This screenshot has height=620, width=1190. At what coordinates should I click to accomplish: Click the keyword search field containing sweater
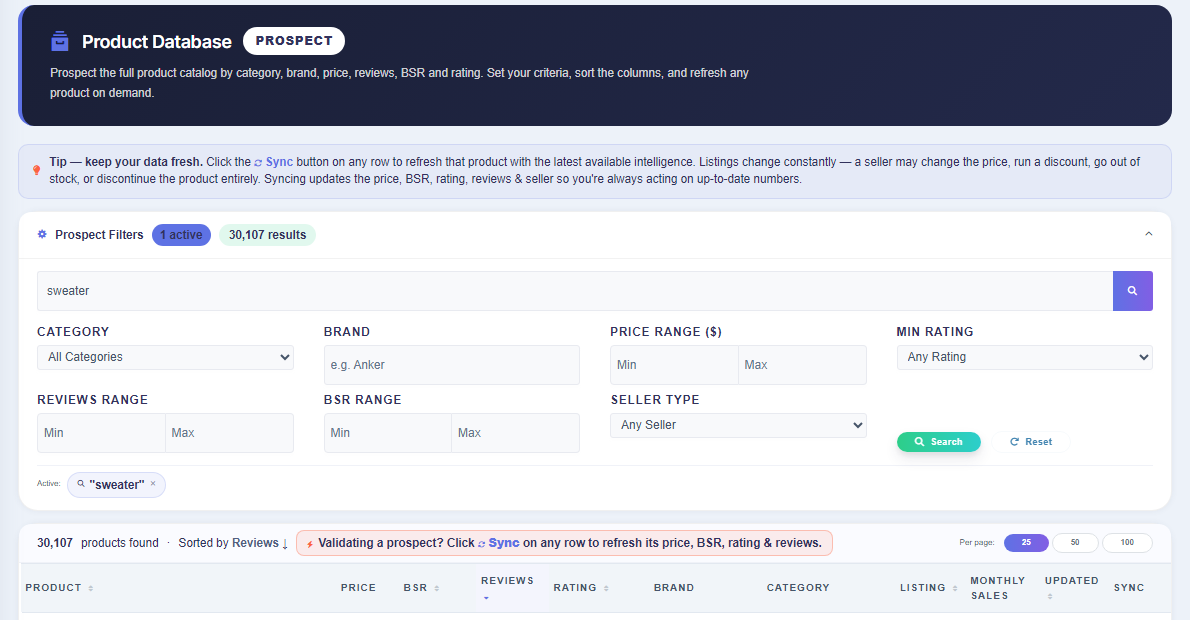point(575,291)
